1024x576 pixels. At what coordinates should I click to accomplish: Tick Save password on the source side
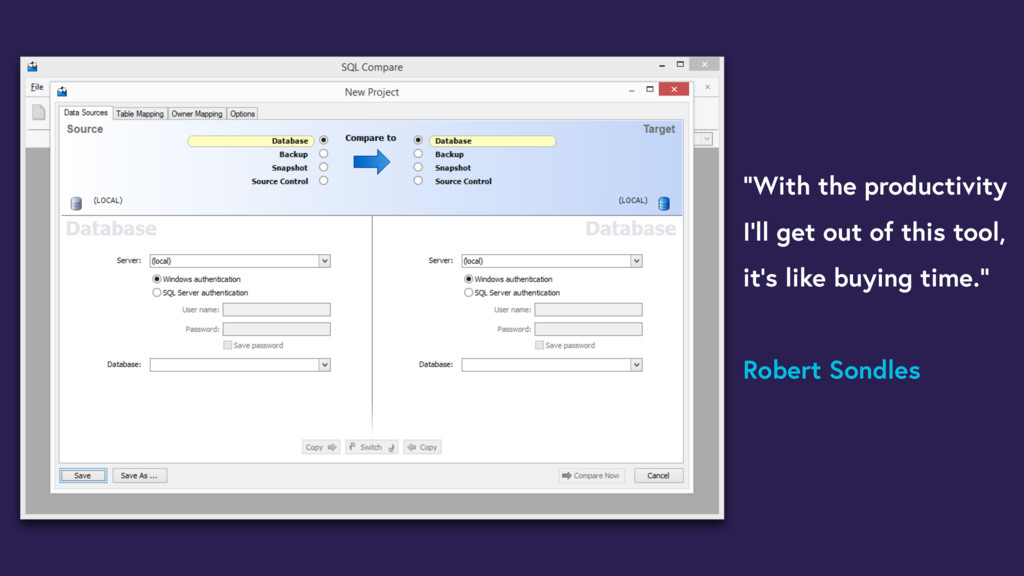(x=227, y=345)
